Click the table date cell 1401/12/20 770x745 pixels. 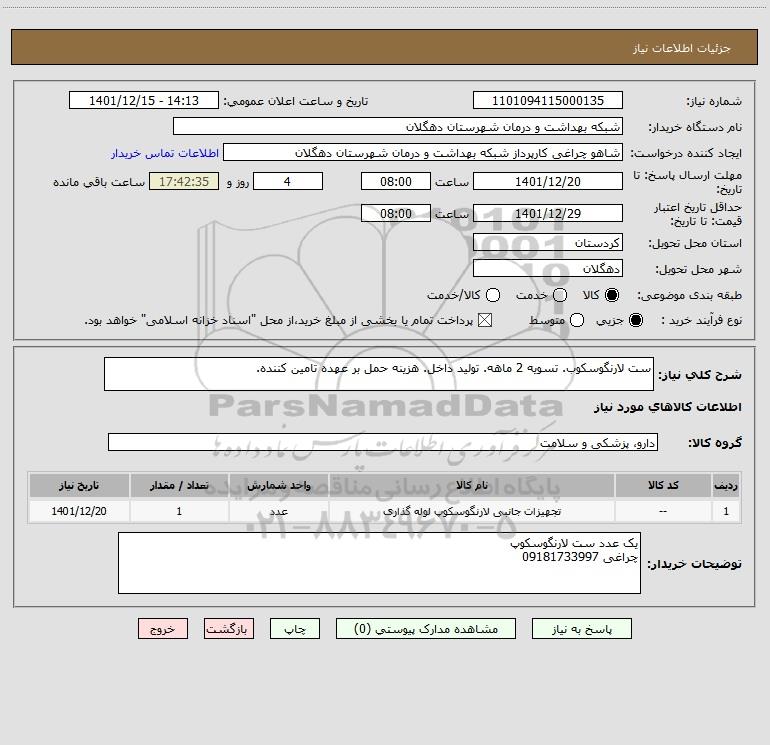(x=79, y=511)
